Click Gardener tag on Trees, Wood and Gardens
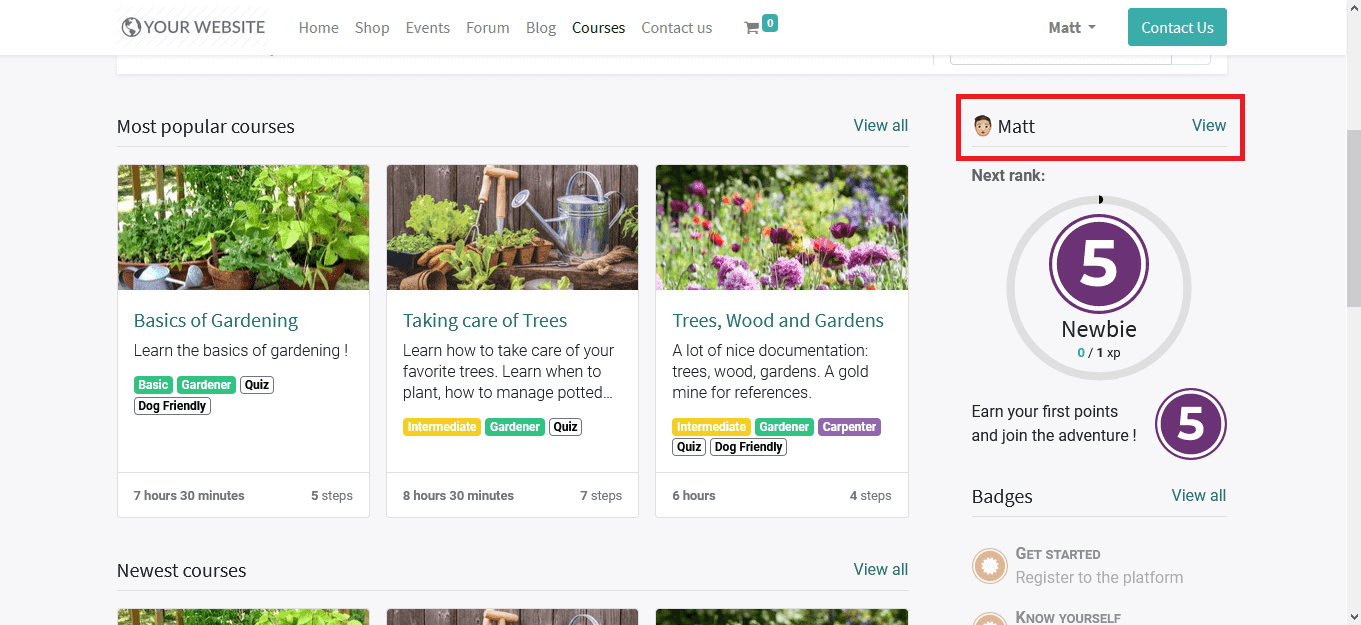The height and width of the screenshot is (625, 1361). click(785, 427)
